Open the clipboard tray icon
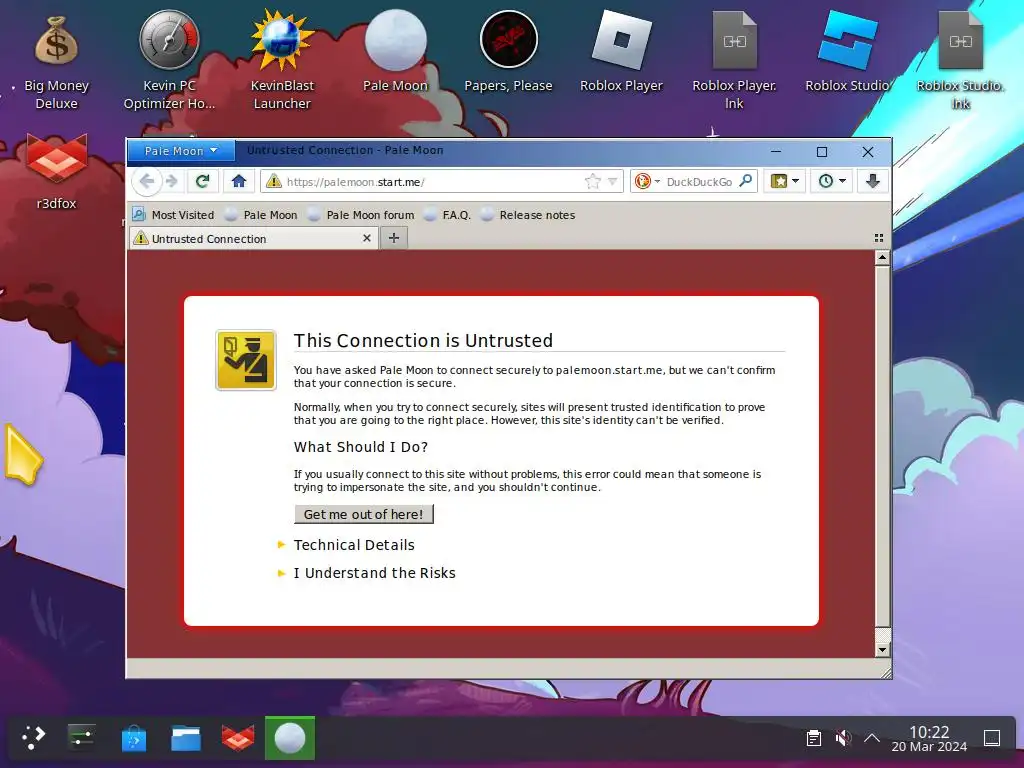This screenshot has height=768, width=1024. (x=814, y=738)
